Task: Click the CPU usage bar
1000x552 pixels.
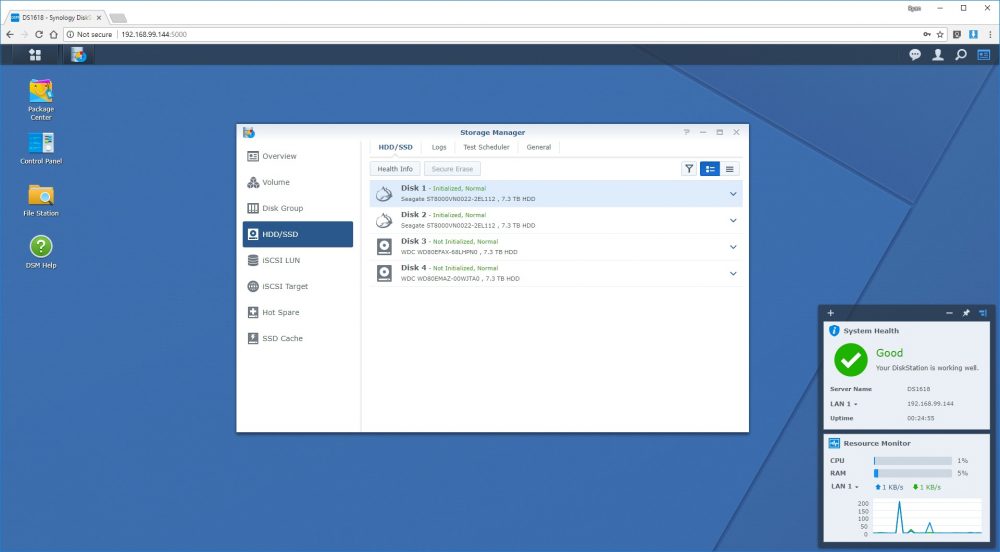Action: 913,460
